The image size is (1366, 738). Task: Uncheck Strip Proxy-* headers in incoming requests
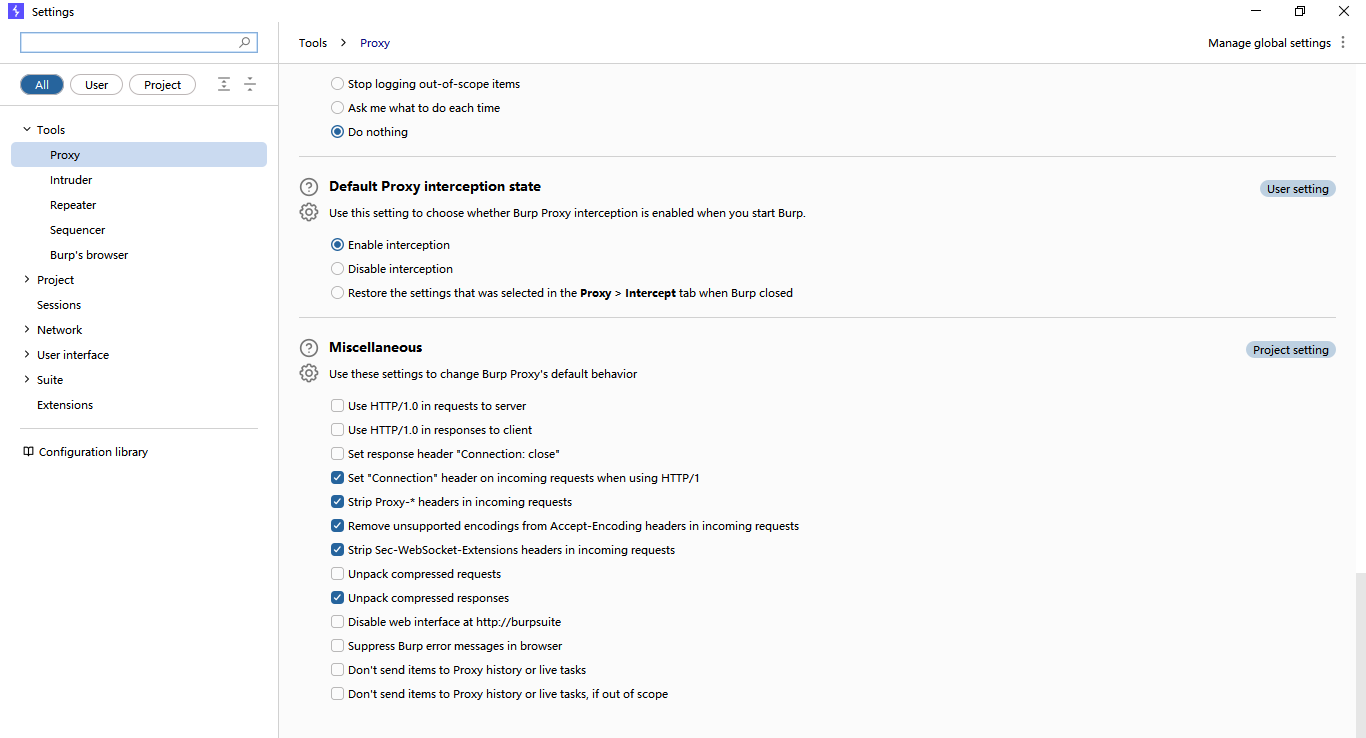click(x=337, y=502)
